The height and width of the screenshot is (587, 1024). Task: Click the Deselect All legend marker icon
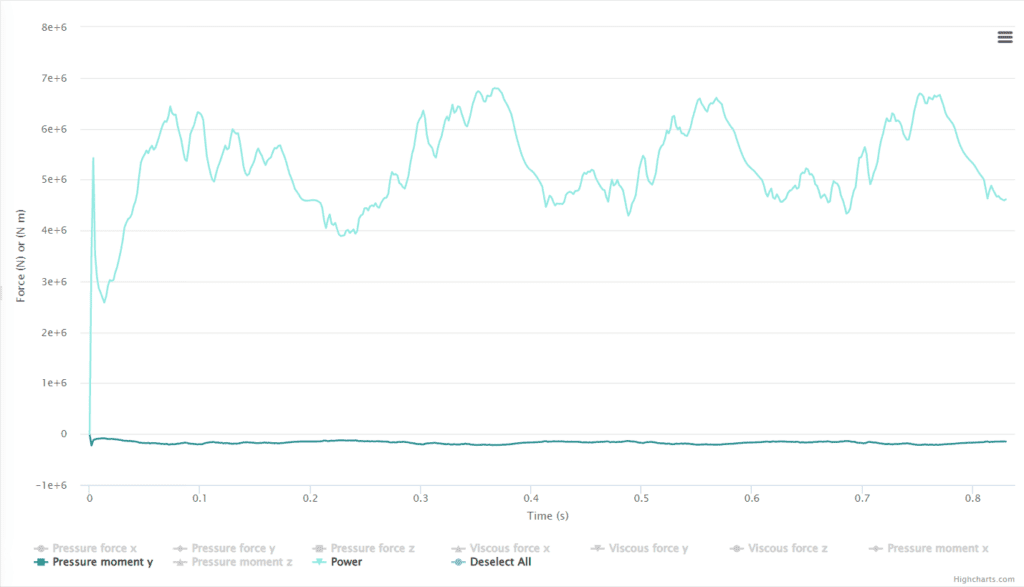457,562
